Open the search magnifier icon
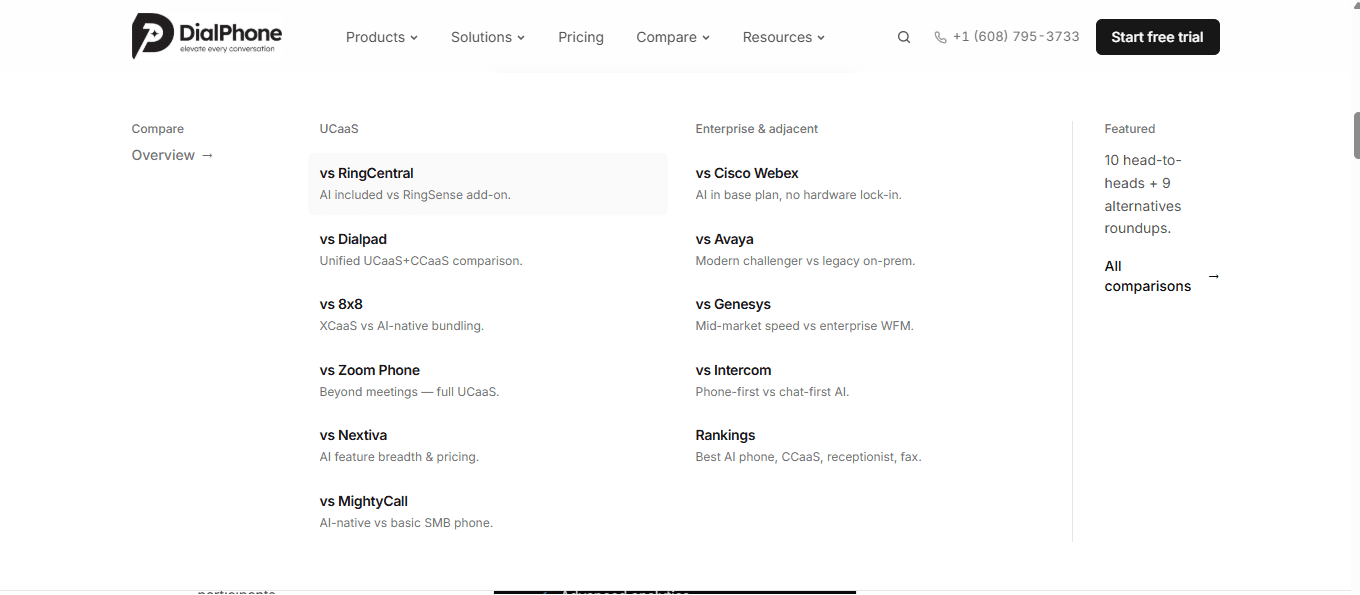 (x=904, y=37)
